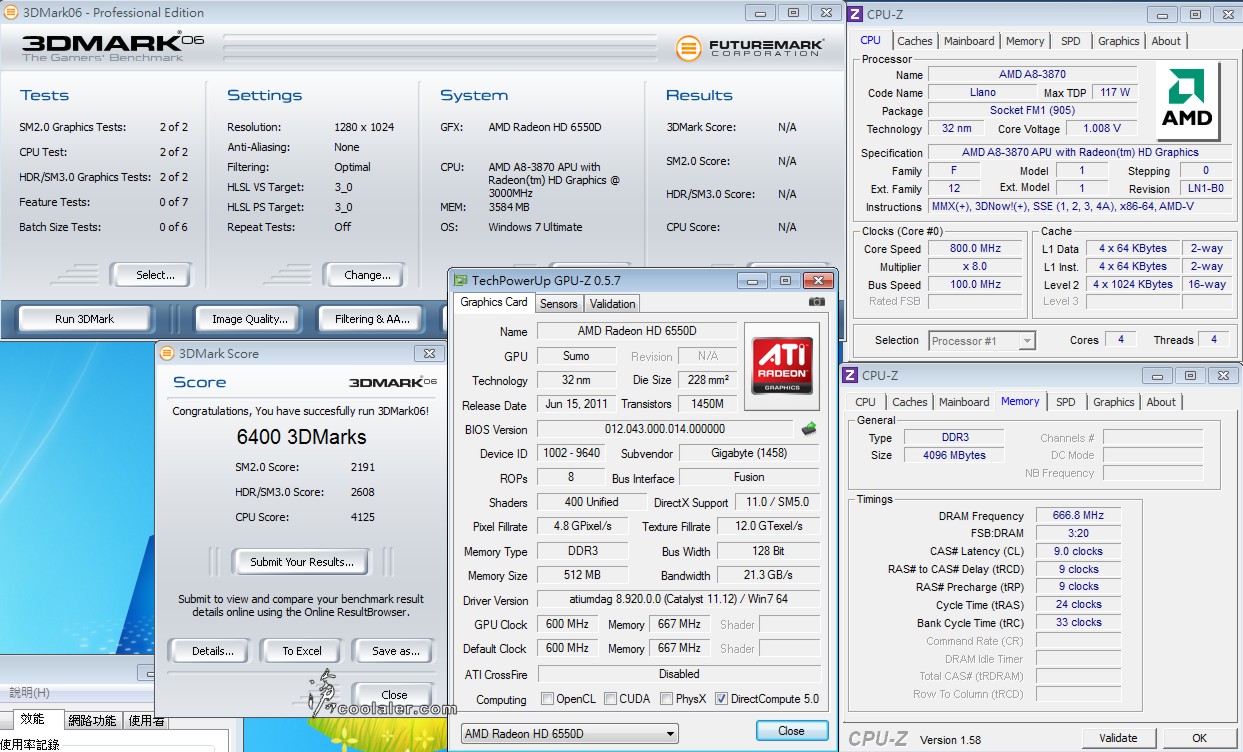
Task: Click the CPU Score value 4125
Action: pyautogui.click(x=363, y=517)
